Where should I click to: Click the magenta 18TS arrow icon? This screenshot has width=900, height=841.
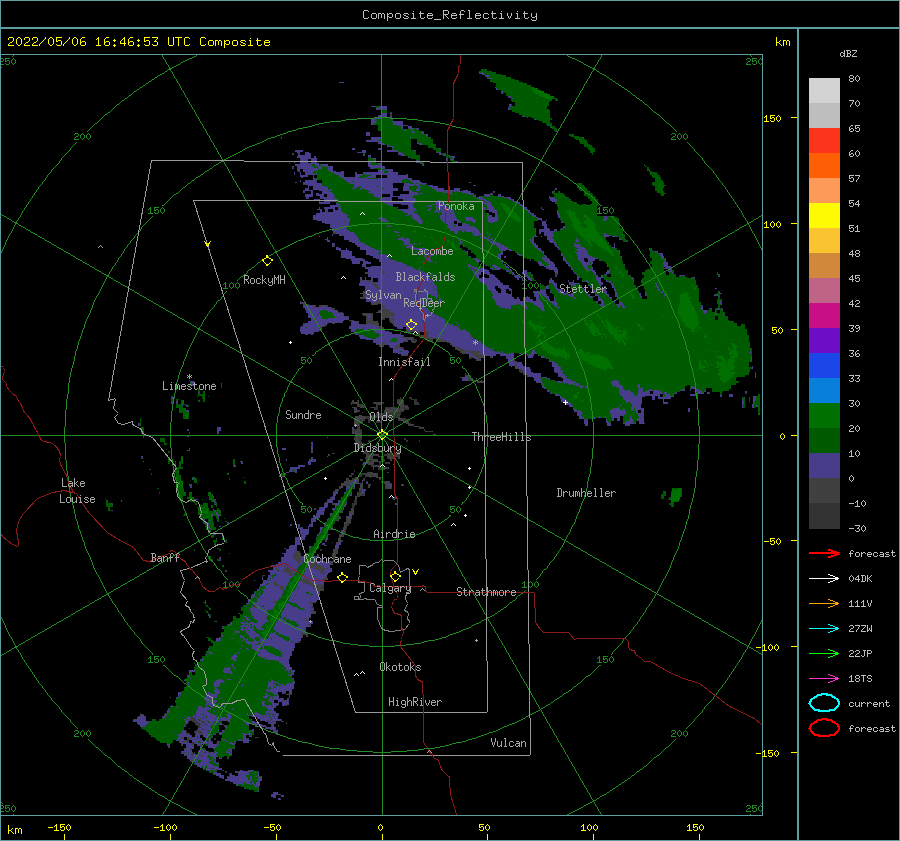point(824,679)
